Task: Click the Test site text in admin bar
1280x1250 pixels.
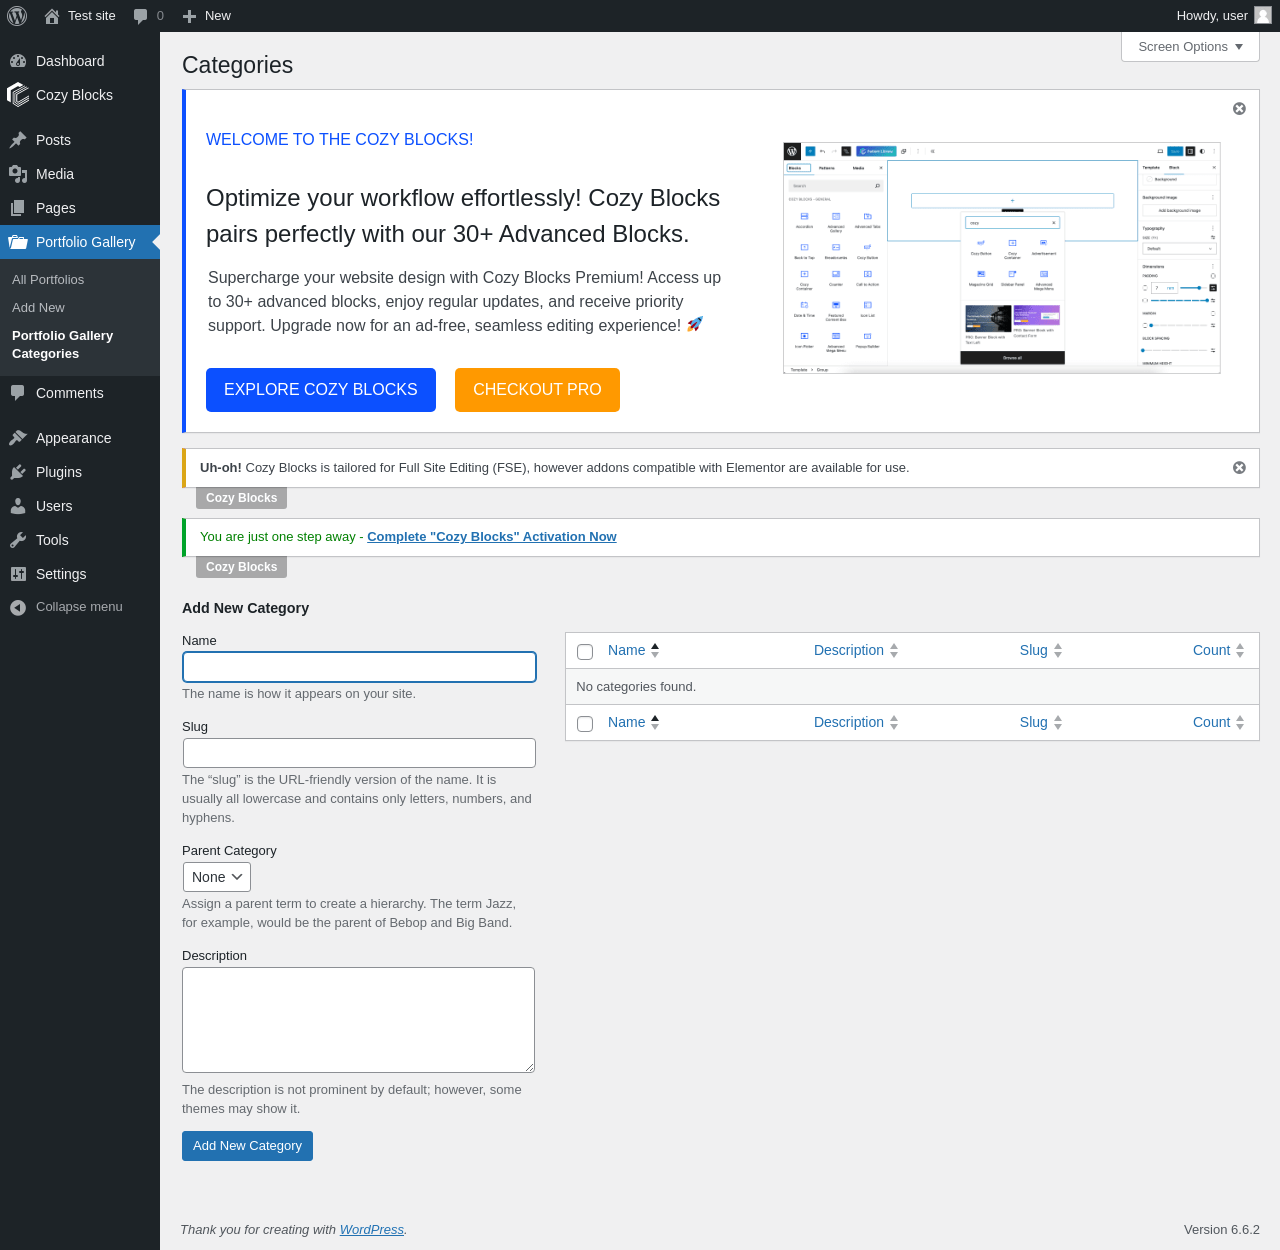Action: click(92, 16)
